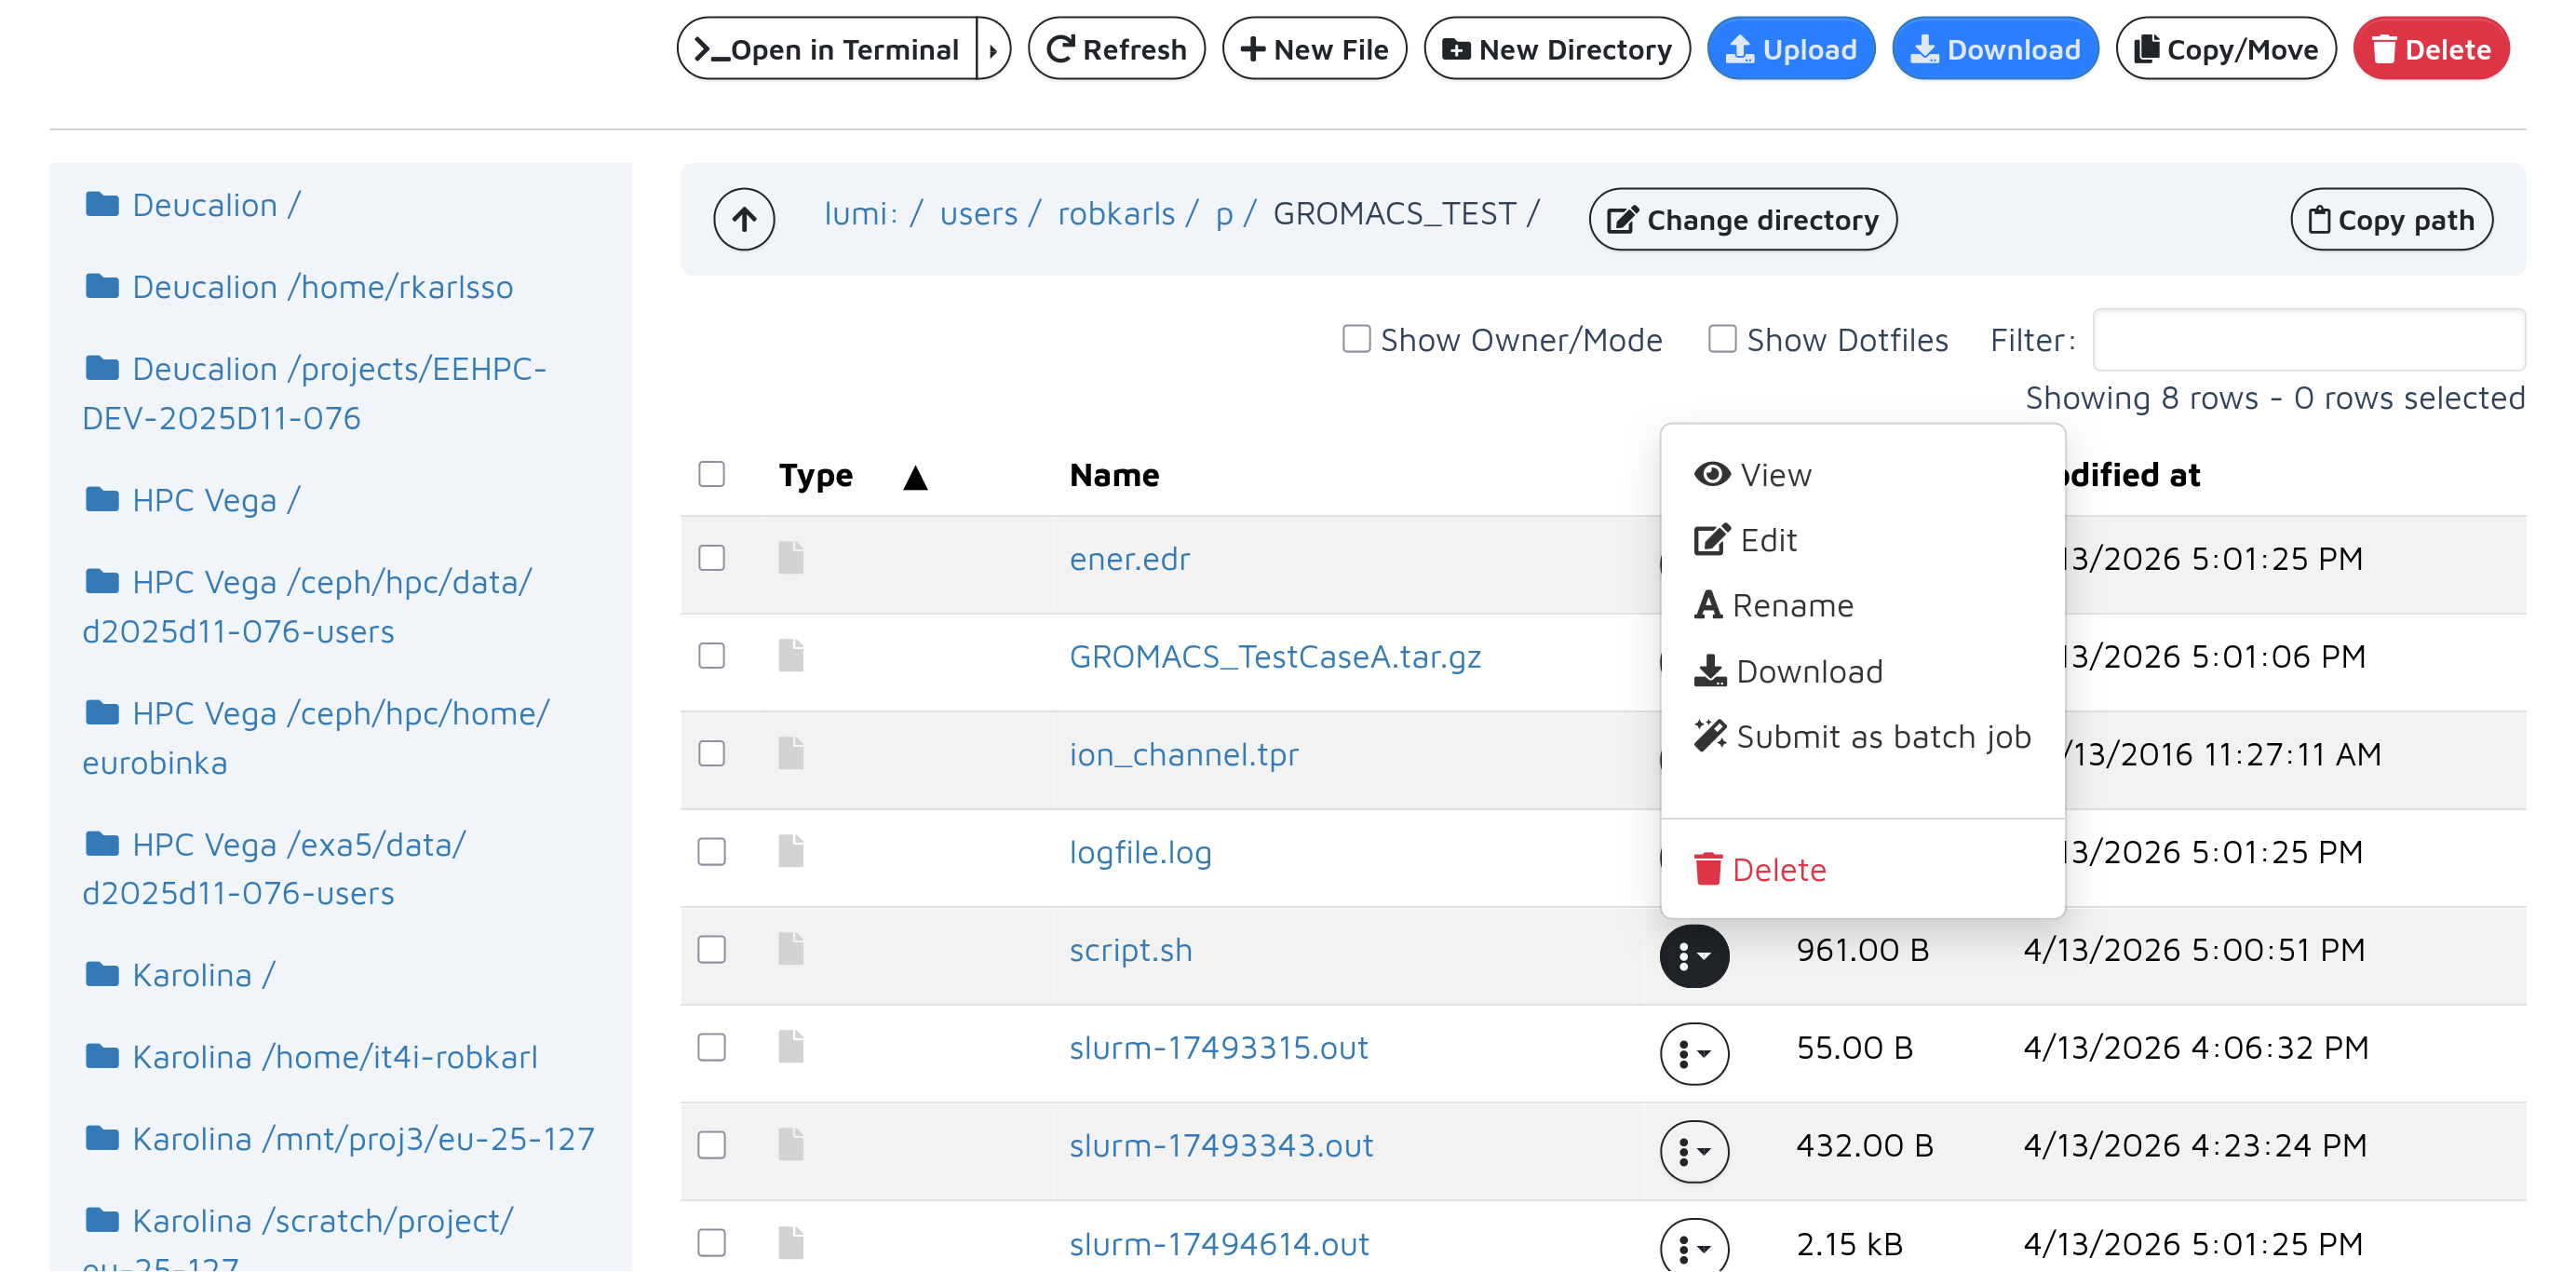Toggle the actions menu button for script.sh
The width and height of the screenshot is (2576, 1272).
click(1694, 955)
